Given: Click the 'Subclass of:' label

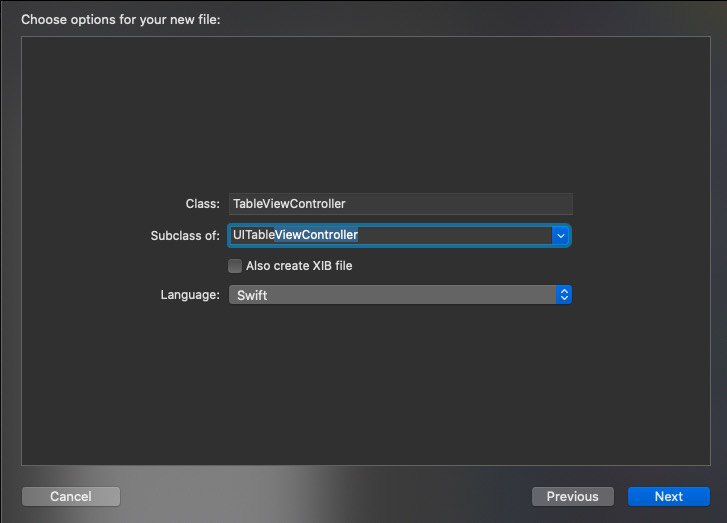Looking at the screenshot, I should pyautogui.click(x=185, y=236).
